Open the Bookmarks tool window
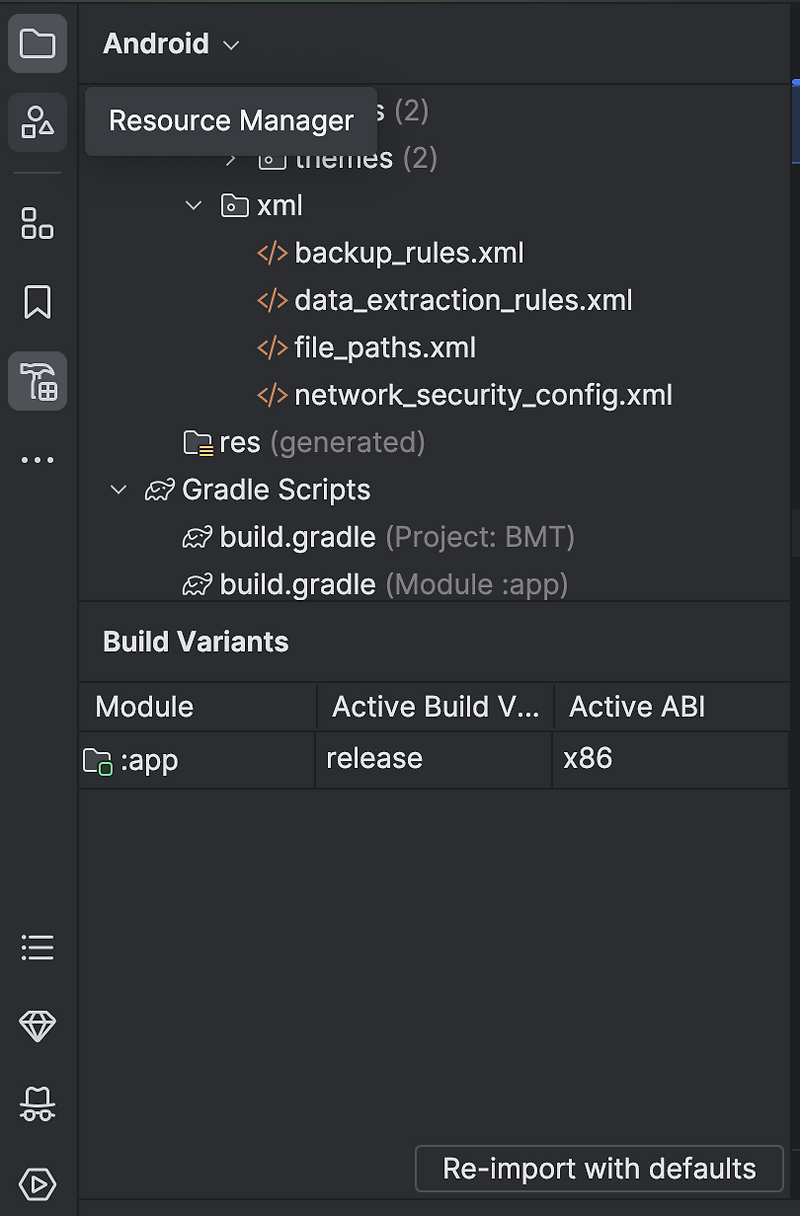 click(38, 302)
